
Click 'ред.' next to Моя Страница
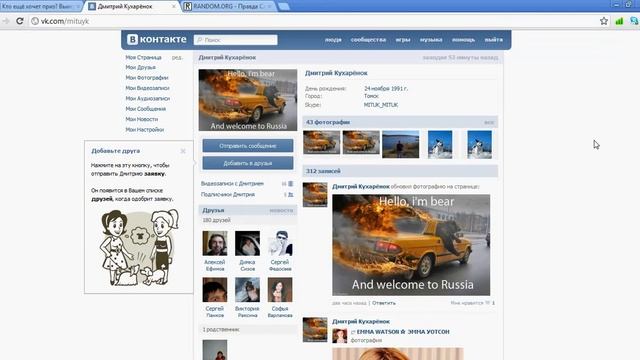point(177,58)
